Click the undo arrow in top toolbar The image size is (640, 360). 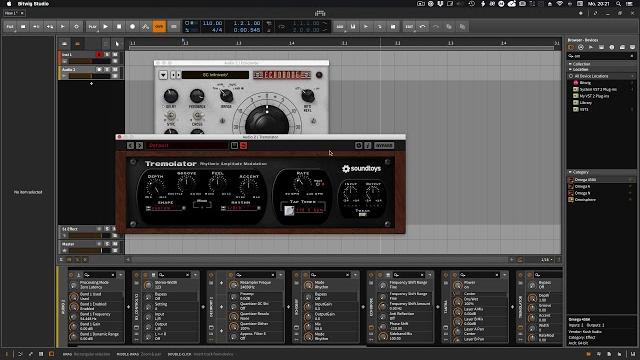(x=422, y=27)
